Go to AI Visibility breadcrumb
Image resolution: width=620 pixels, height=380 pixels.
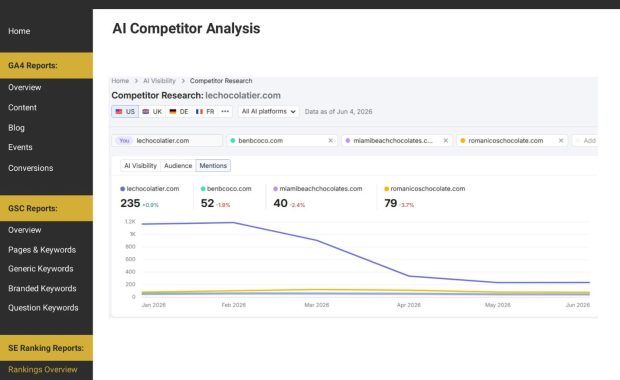pyautogui.click(x=159, y=81)
